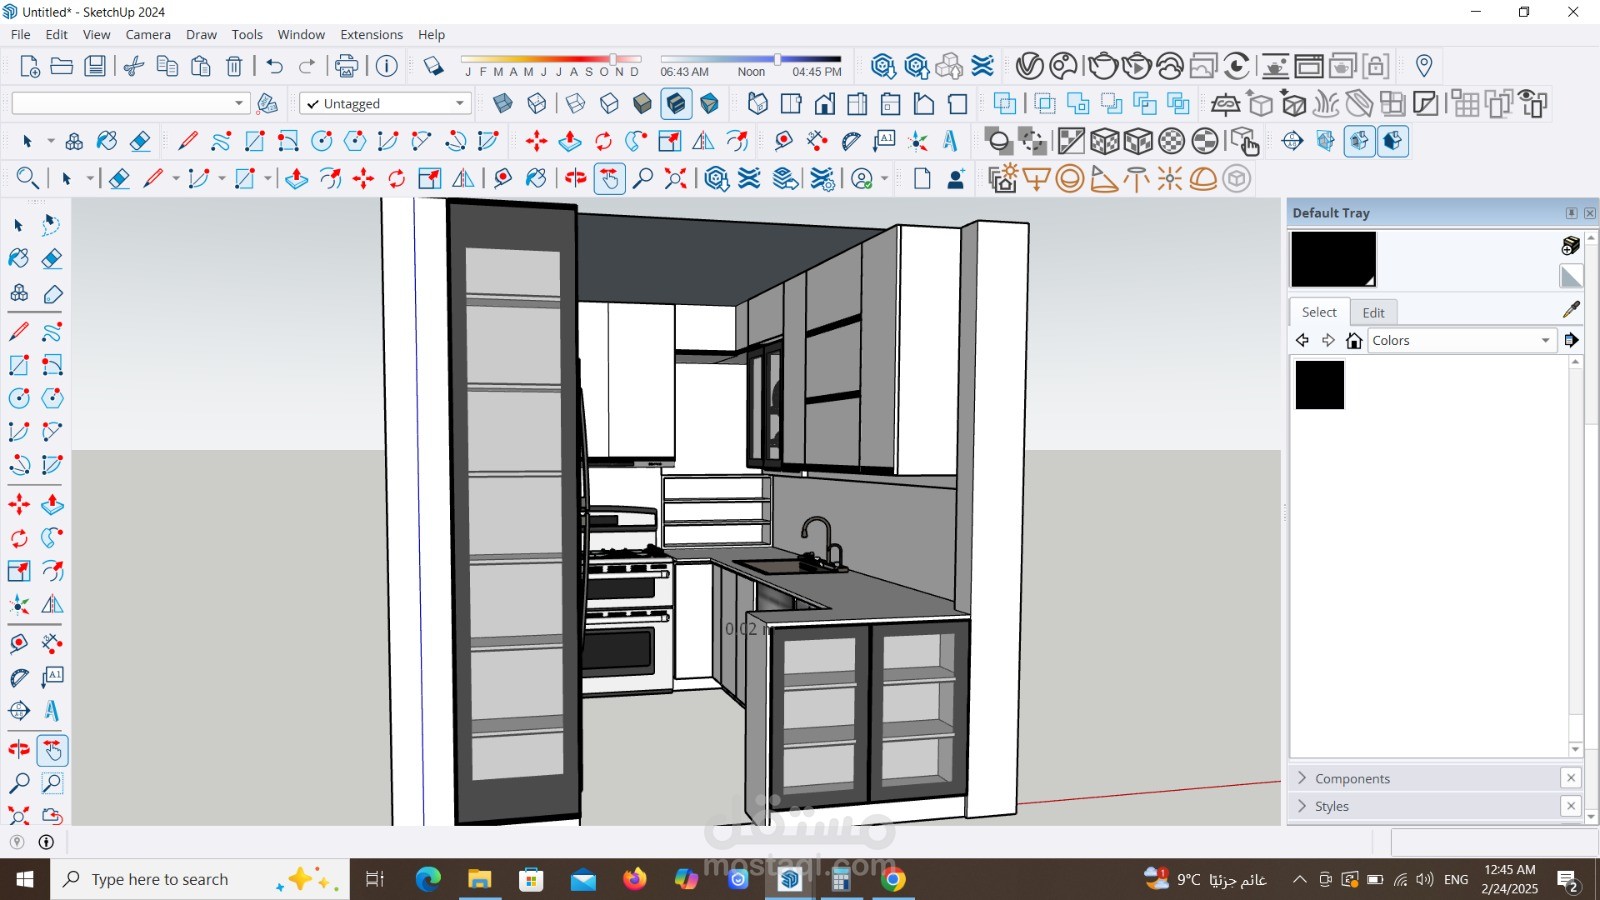Start V-Ray interactive render teapot with play arrow
Image resolution: width=1600 pixels, height=900 pixels.
[x=1136, y=66]
